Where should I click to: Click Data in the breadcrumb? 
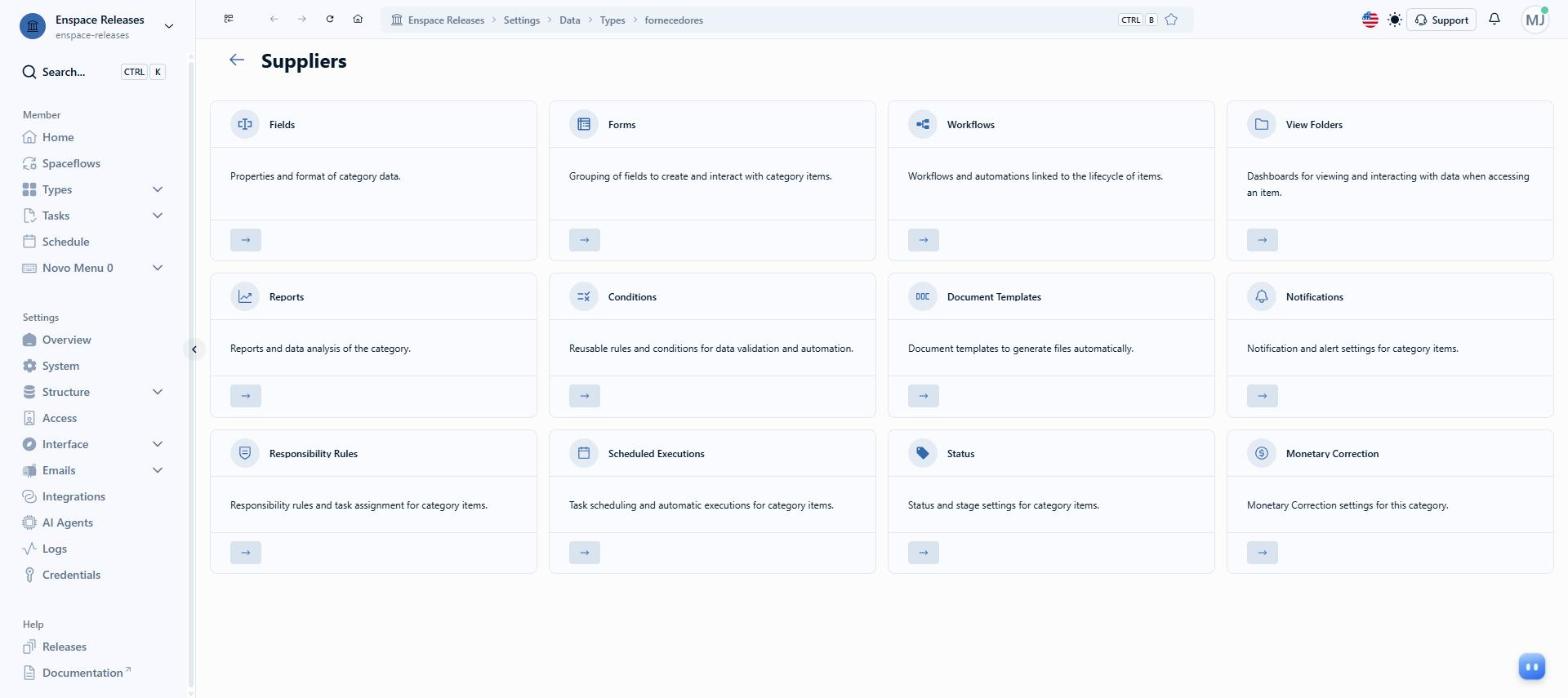coord(569,20)
